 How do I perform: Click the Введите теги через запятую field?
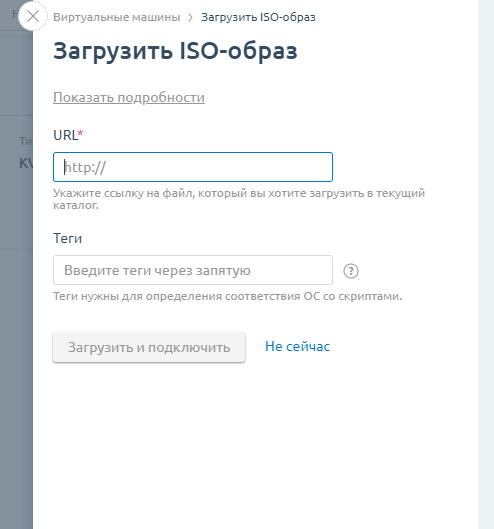[193, 270]
